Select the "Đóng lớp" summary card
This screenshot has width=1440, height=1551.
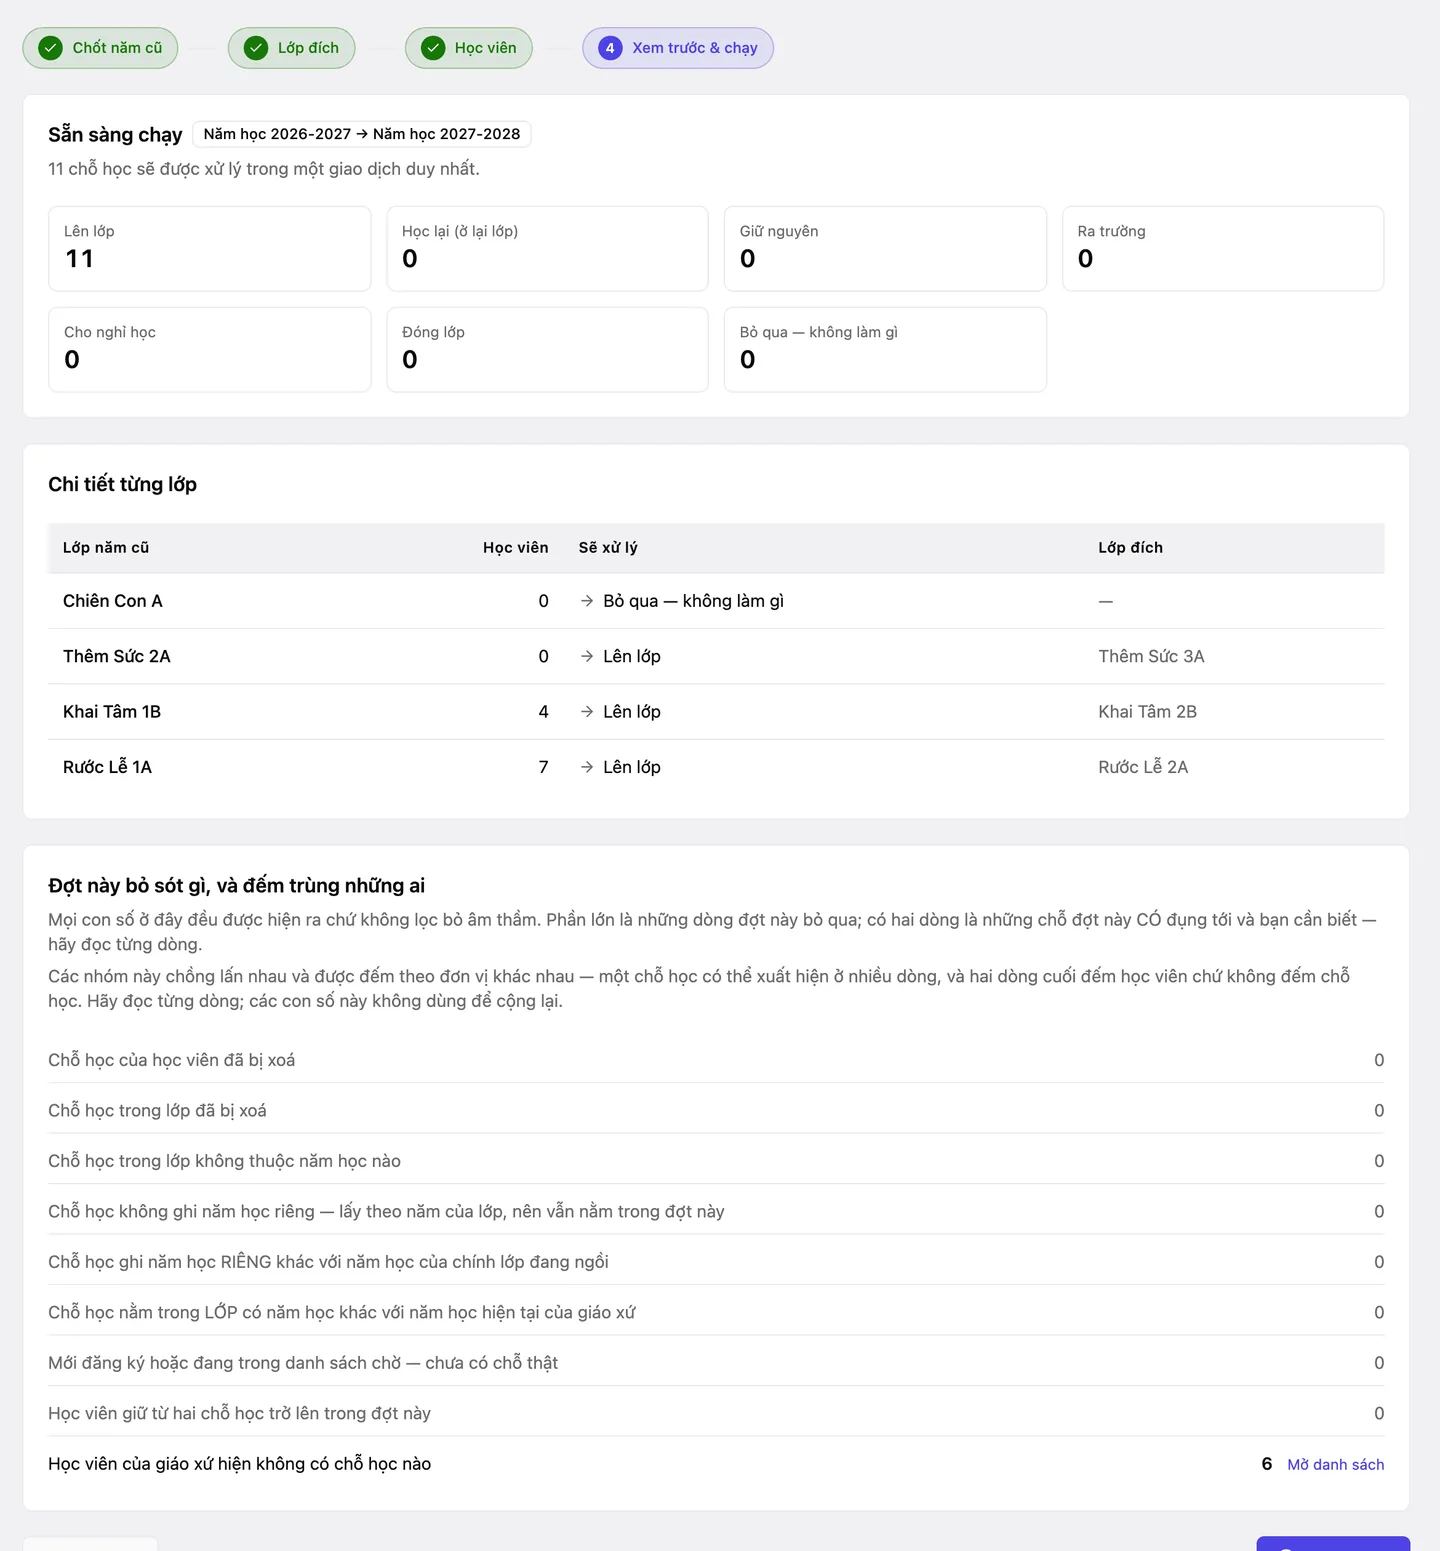(548, 350)
